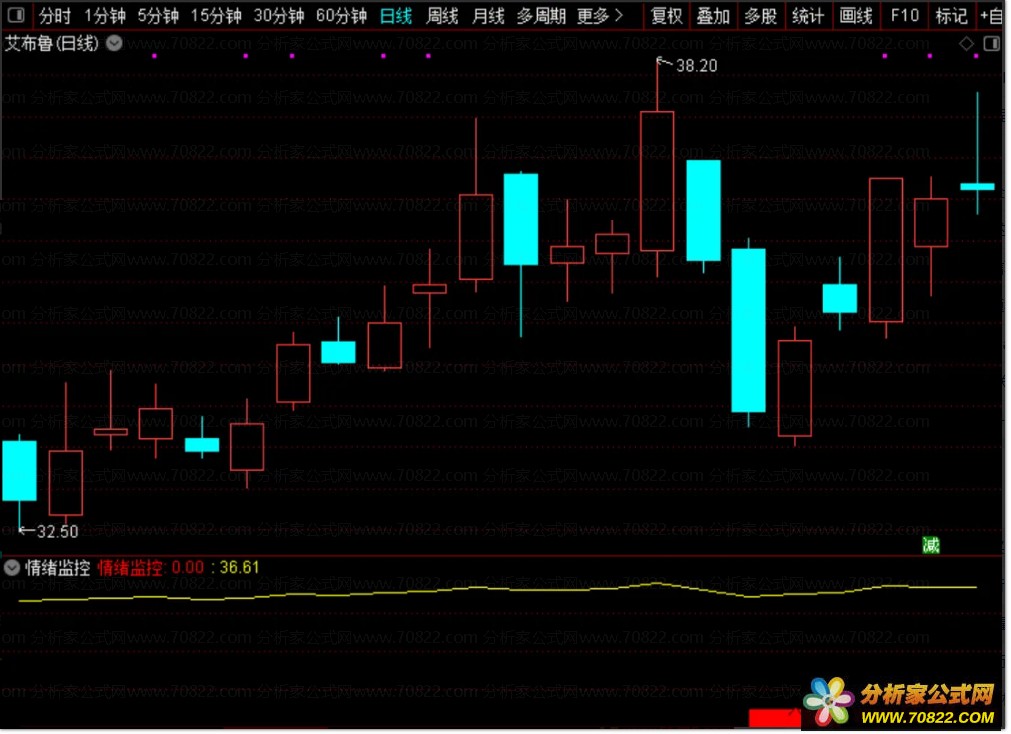The height and width of the screenshot is (734, 1011).
Task: Click the red 情绪监控 0.00 value
Action: pyautogui.click(x=151, y=568)
